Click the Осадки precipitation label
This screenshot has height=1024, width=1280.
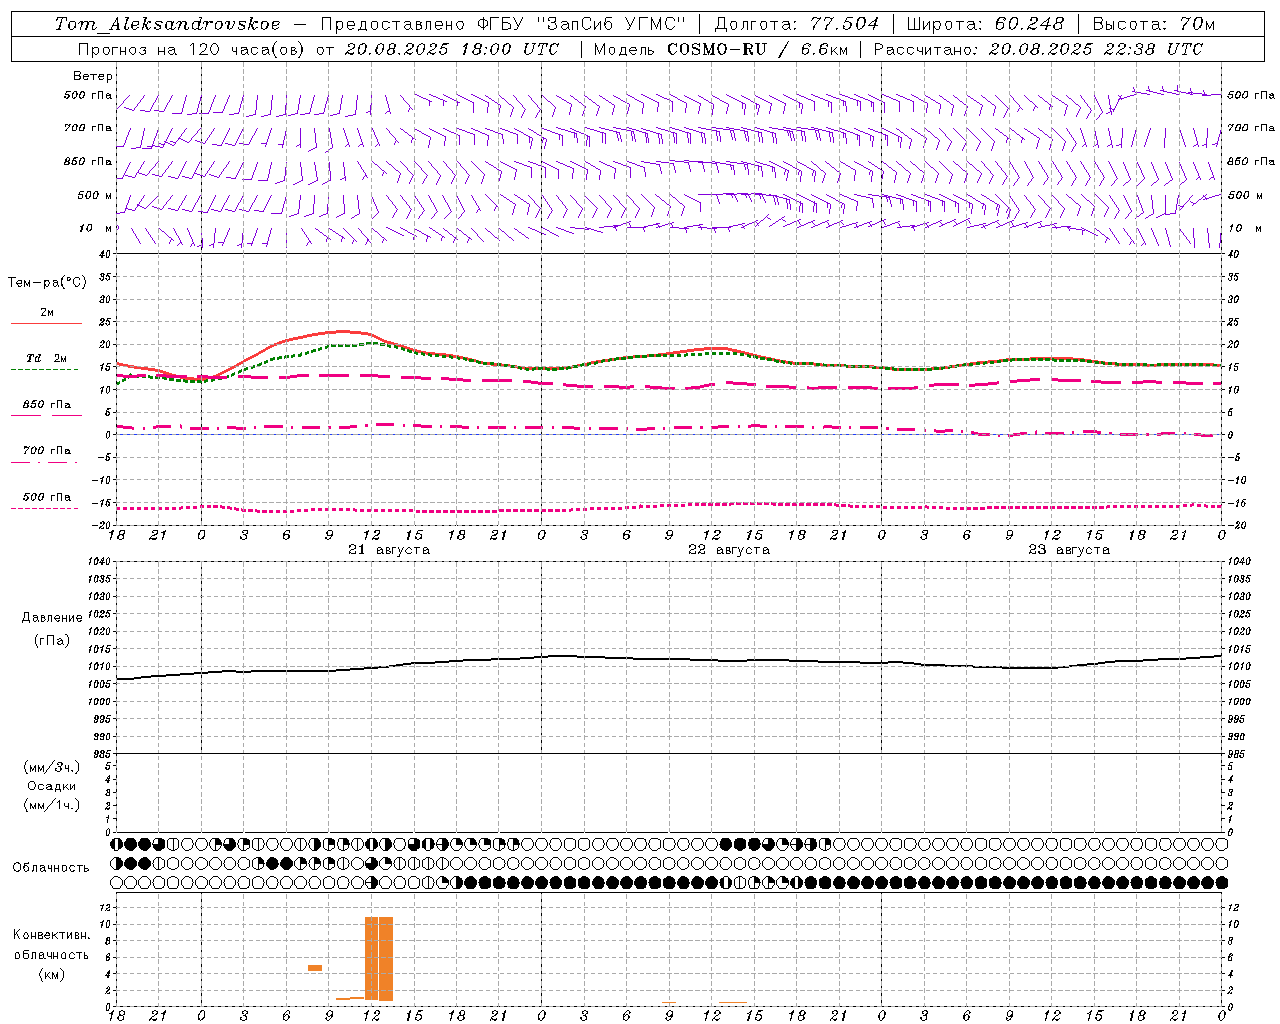pyautogui.click(x=52, y=786)
